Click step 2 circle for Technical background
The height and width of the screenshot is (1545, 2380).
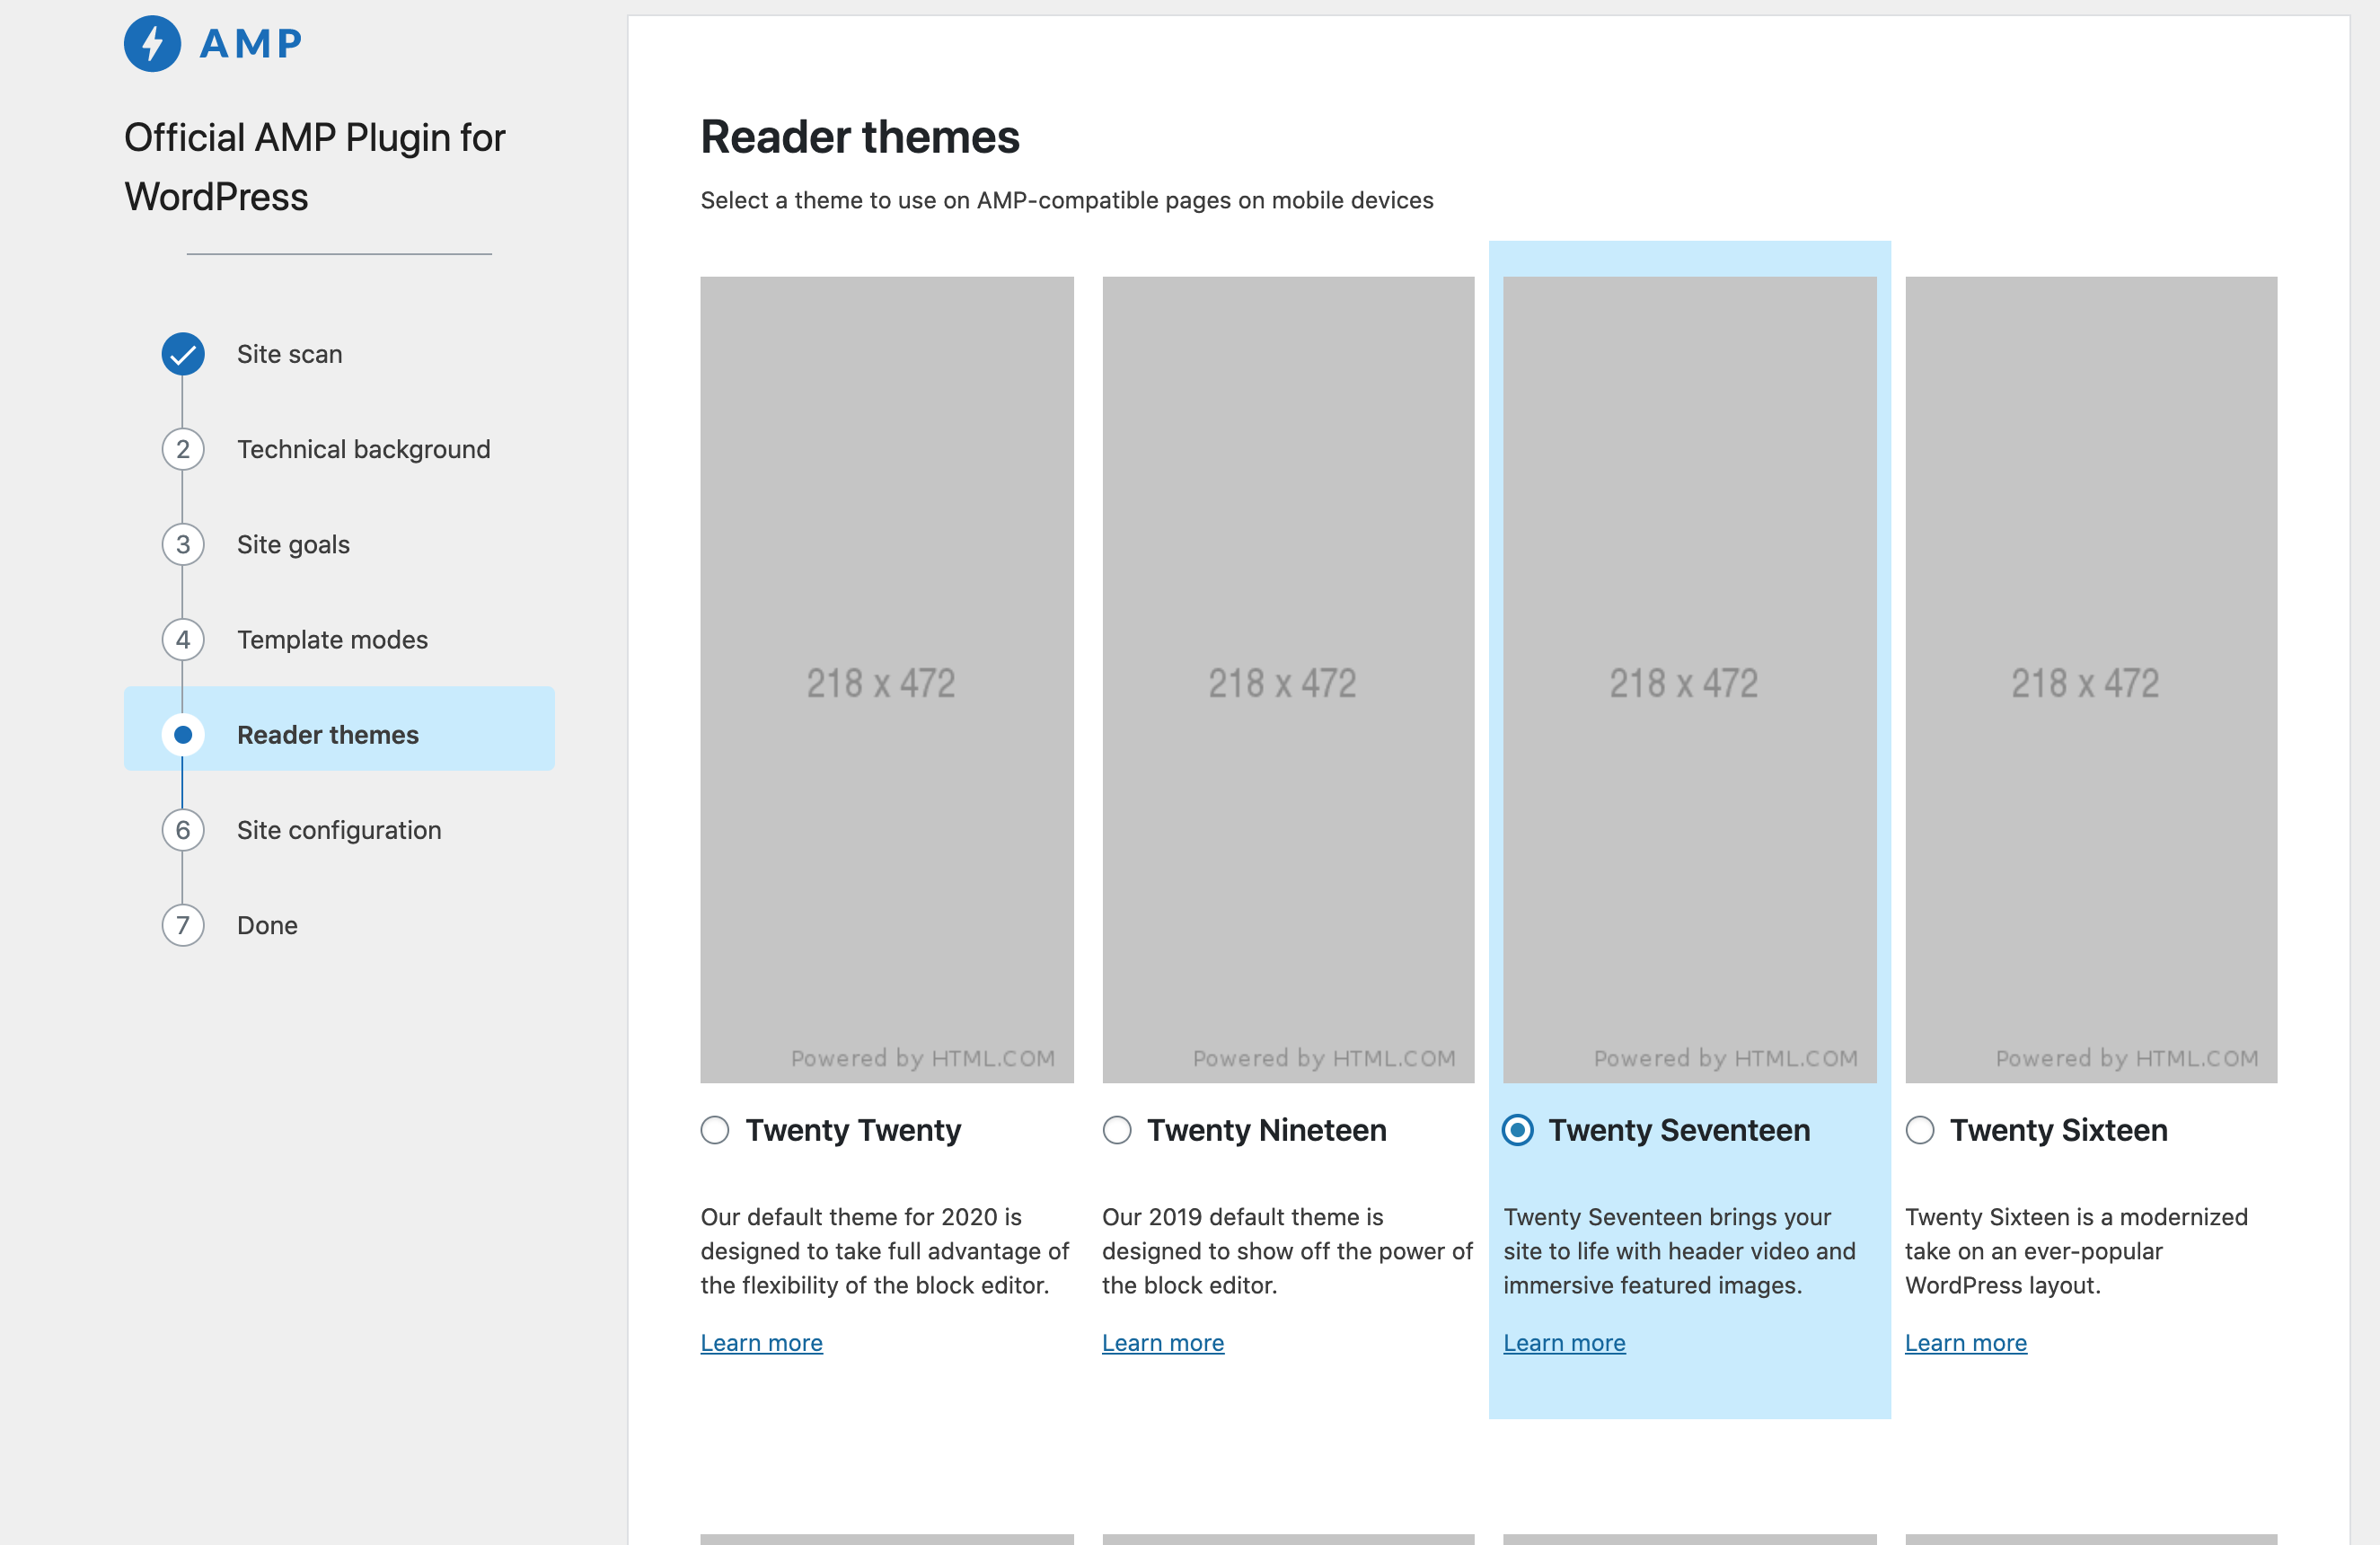coord(183,449)
